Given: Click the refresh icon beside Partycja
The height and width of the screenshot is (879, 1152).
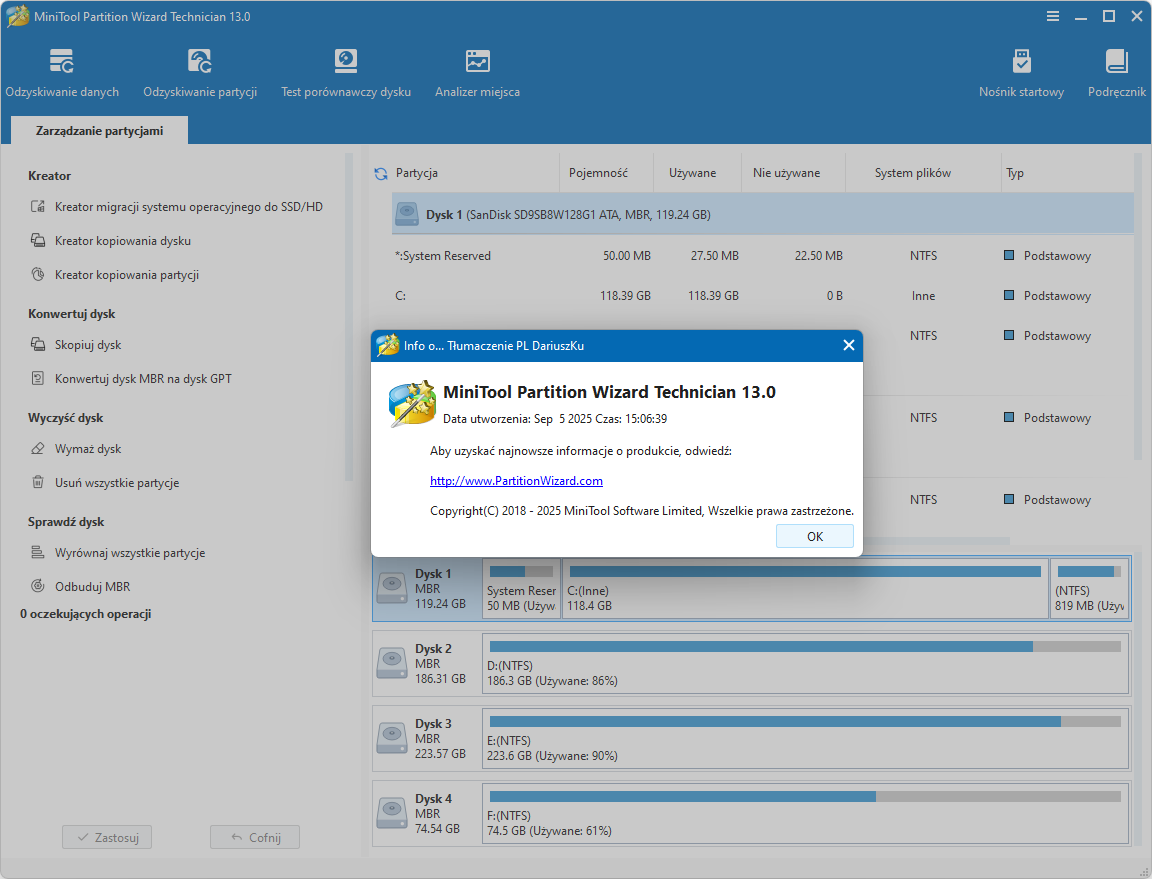Looking at the screenshot, I should [381, 173].
